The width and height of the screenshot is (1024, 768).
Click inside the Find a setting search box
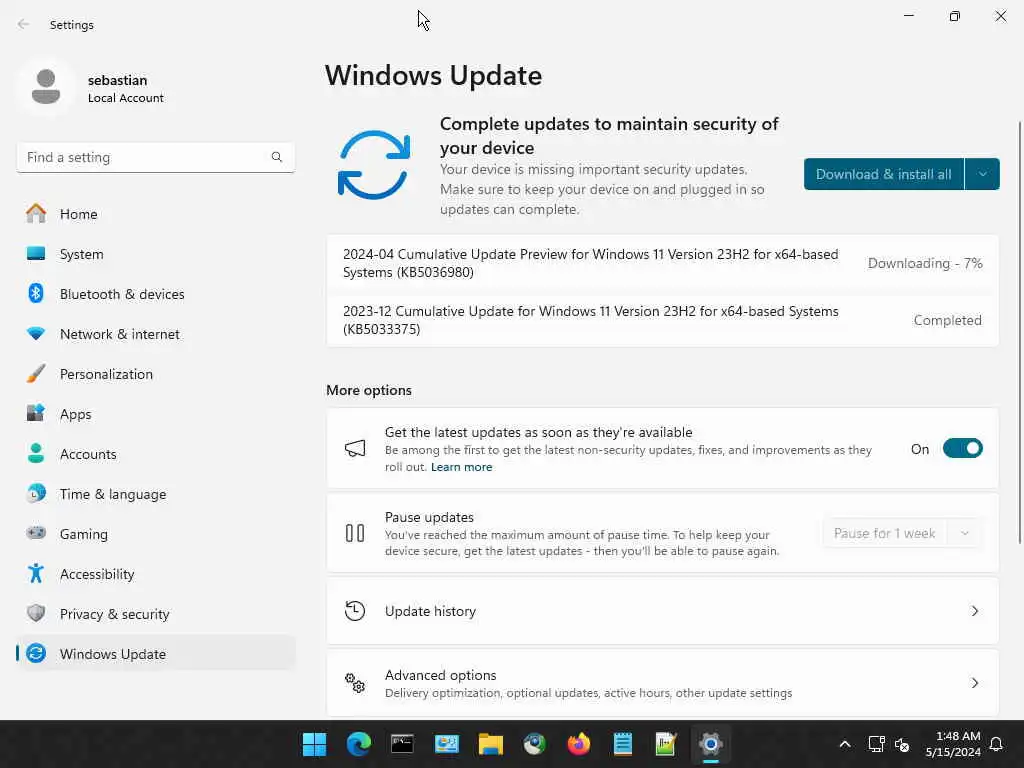coord(155,157)
